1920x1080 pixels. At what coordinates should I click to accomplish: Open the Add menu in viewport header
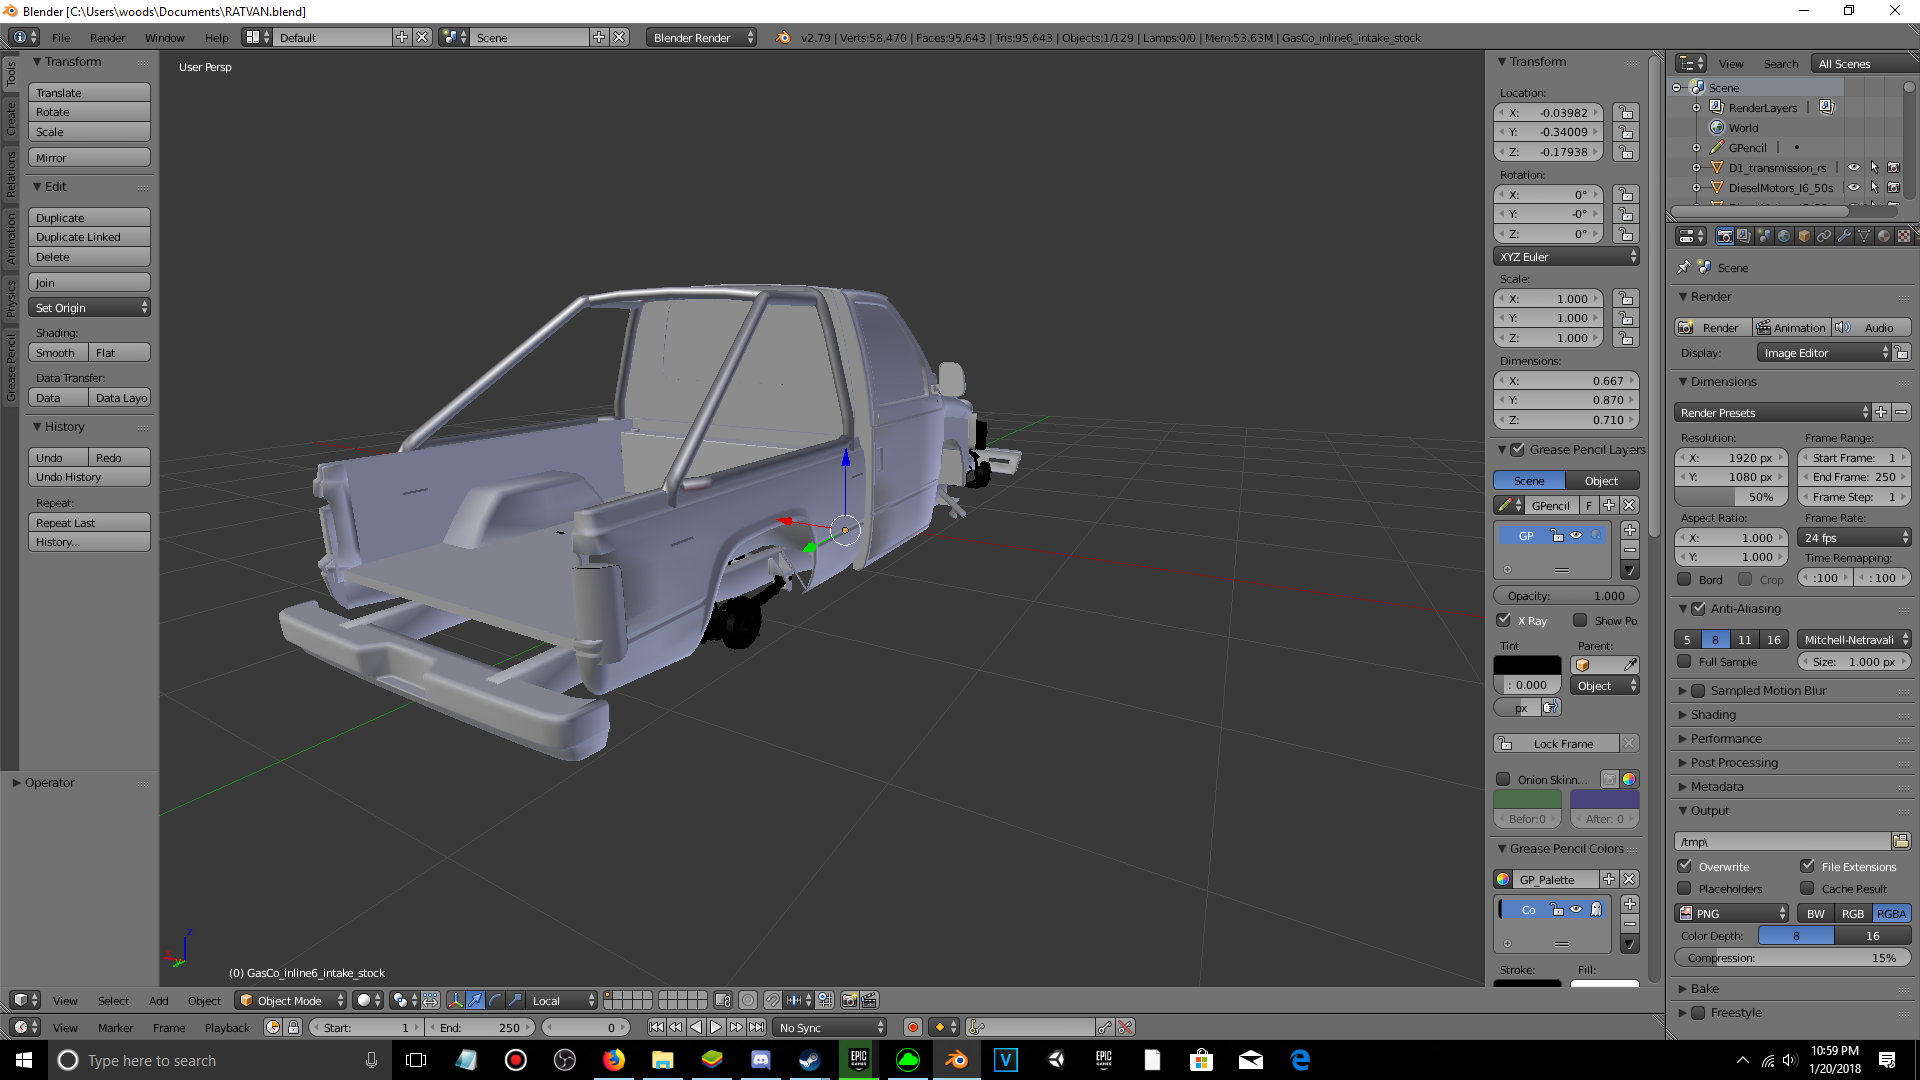(158, 1000)
